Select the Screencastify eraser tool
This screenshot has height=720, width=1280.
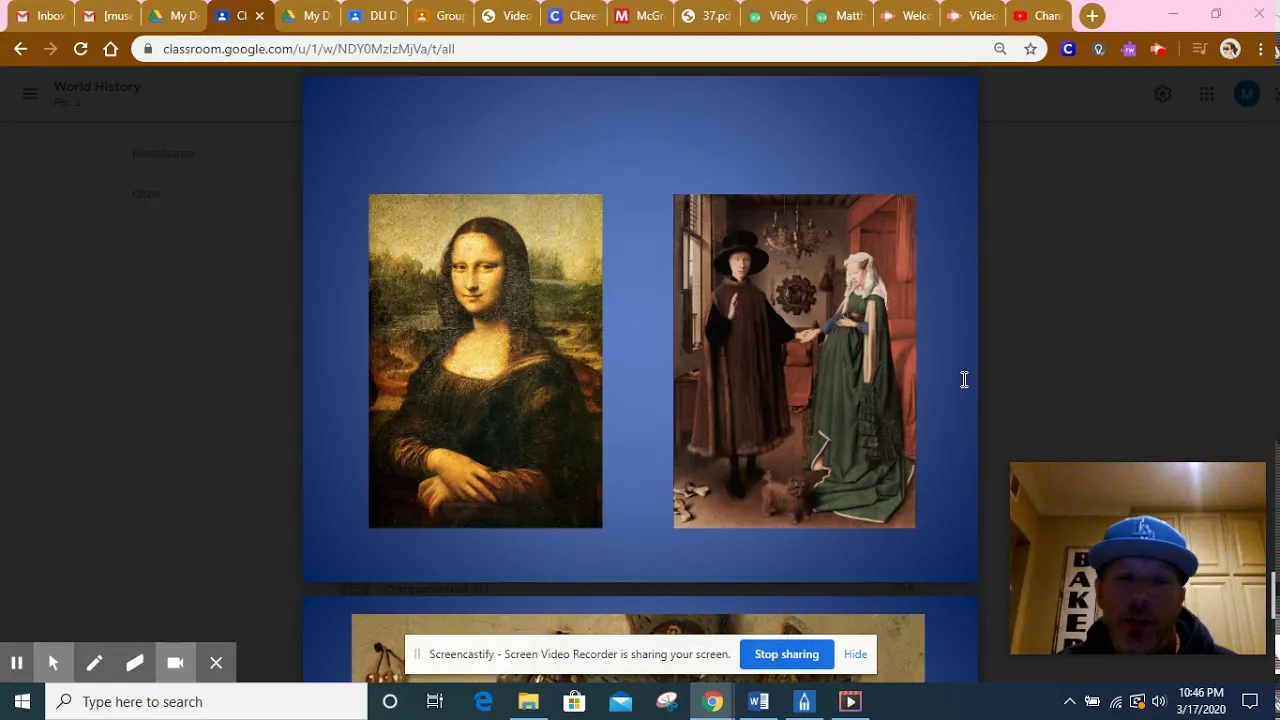point(135,663)
